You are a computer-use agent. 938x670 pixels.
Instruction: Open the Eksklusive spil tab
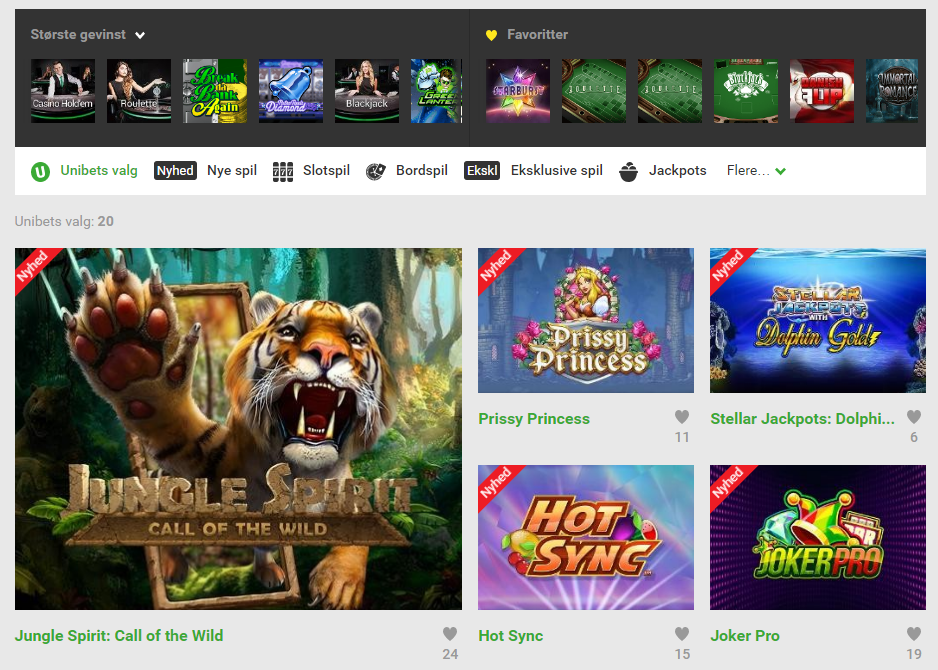click(x=533, y=170)
